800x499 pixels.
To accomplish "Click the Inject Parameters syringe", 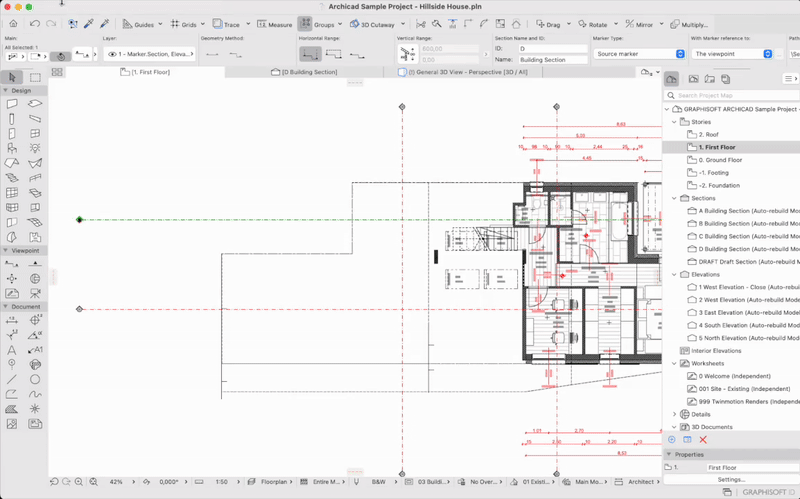I will pos(105,24).
